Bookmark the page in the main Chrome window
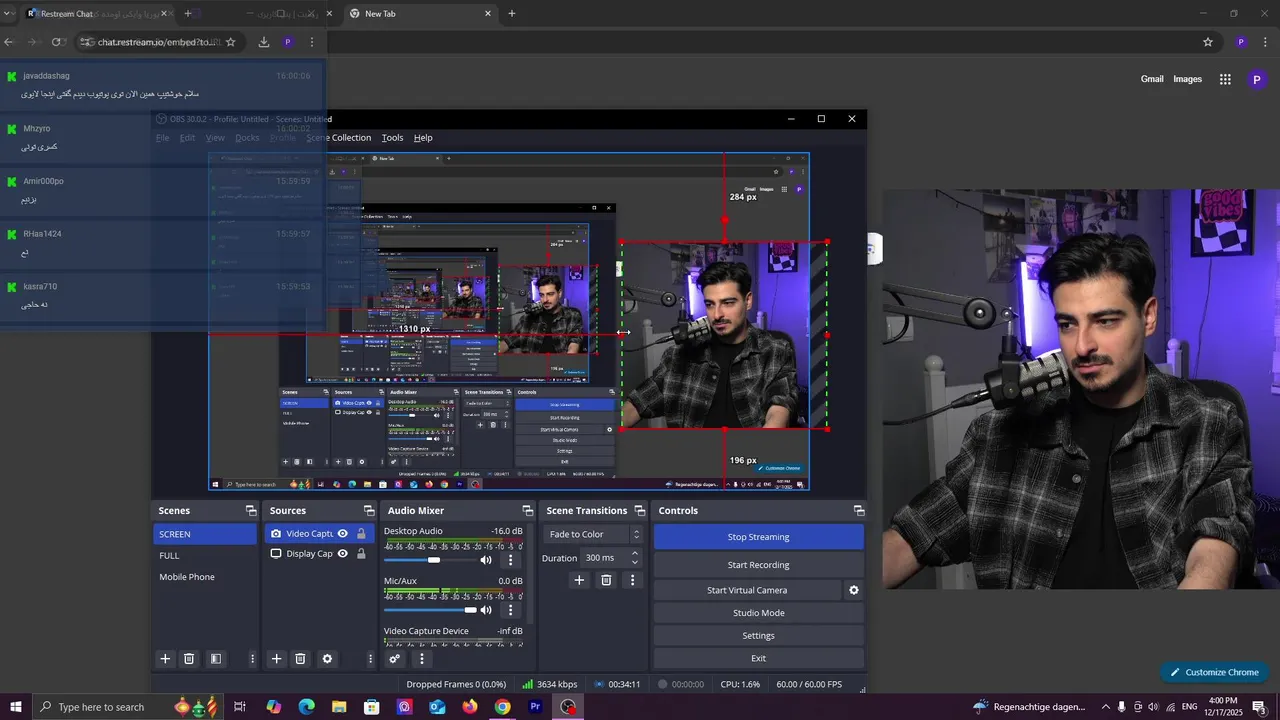 click(x=1208, y=42)
